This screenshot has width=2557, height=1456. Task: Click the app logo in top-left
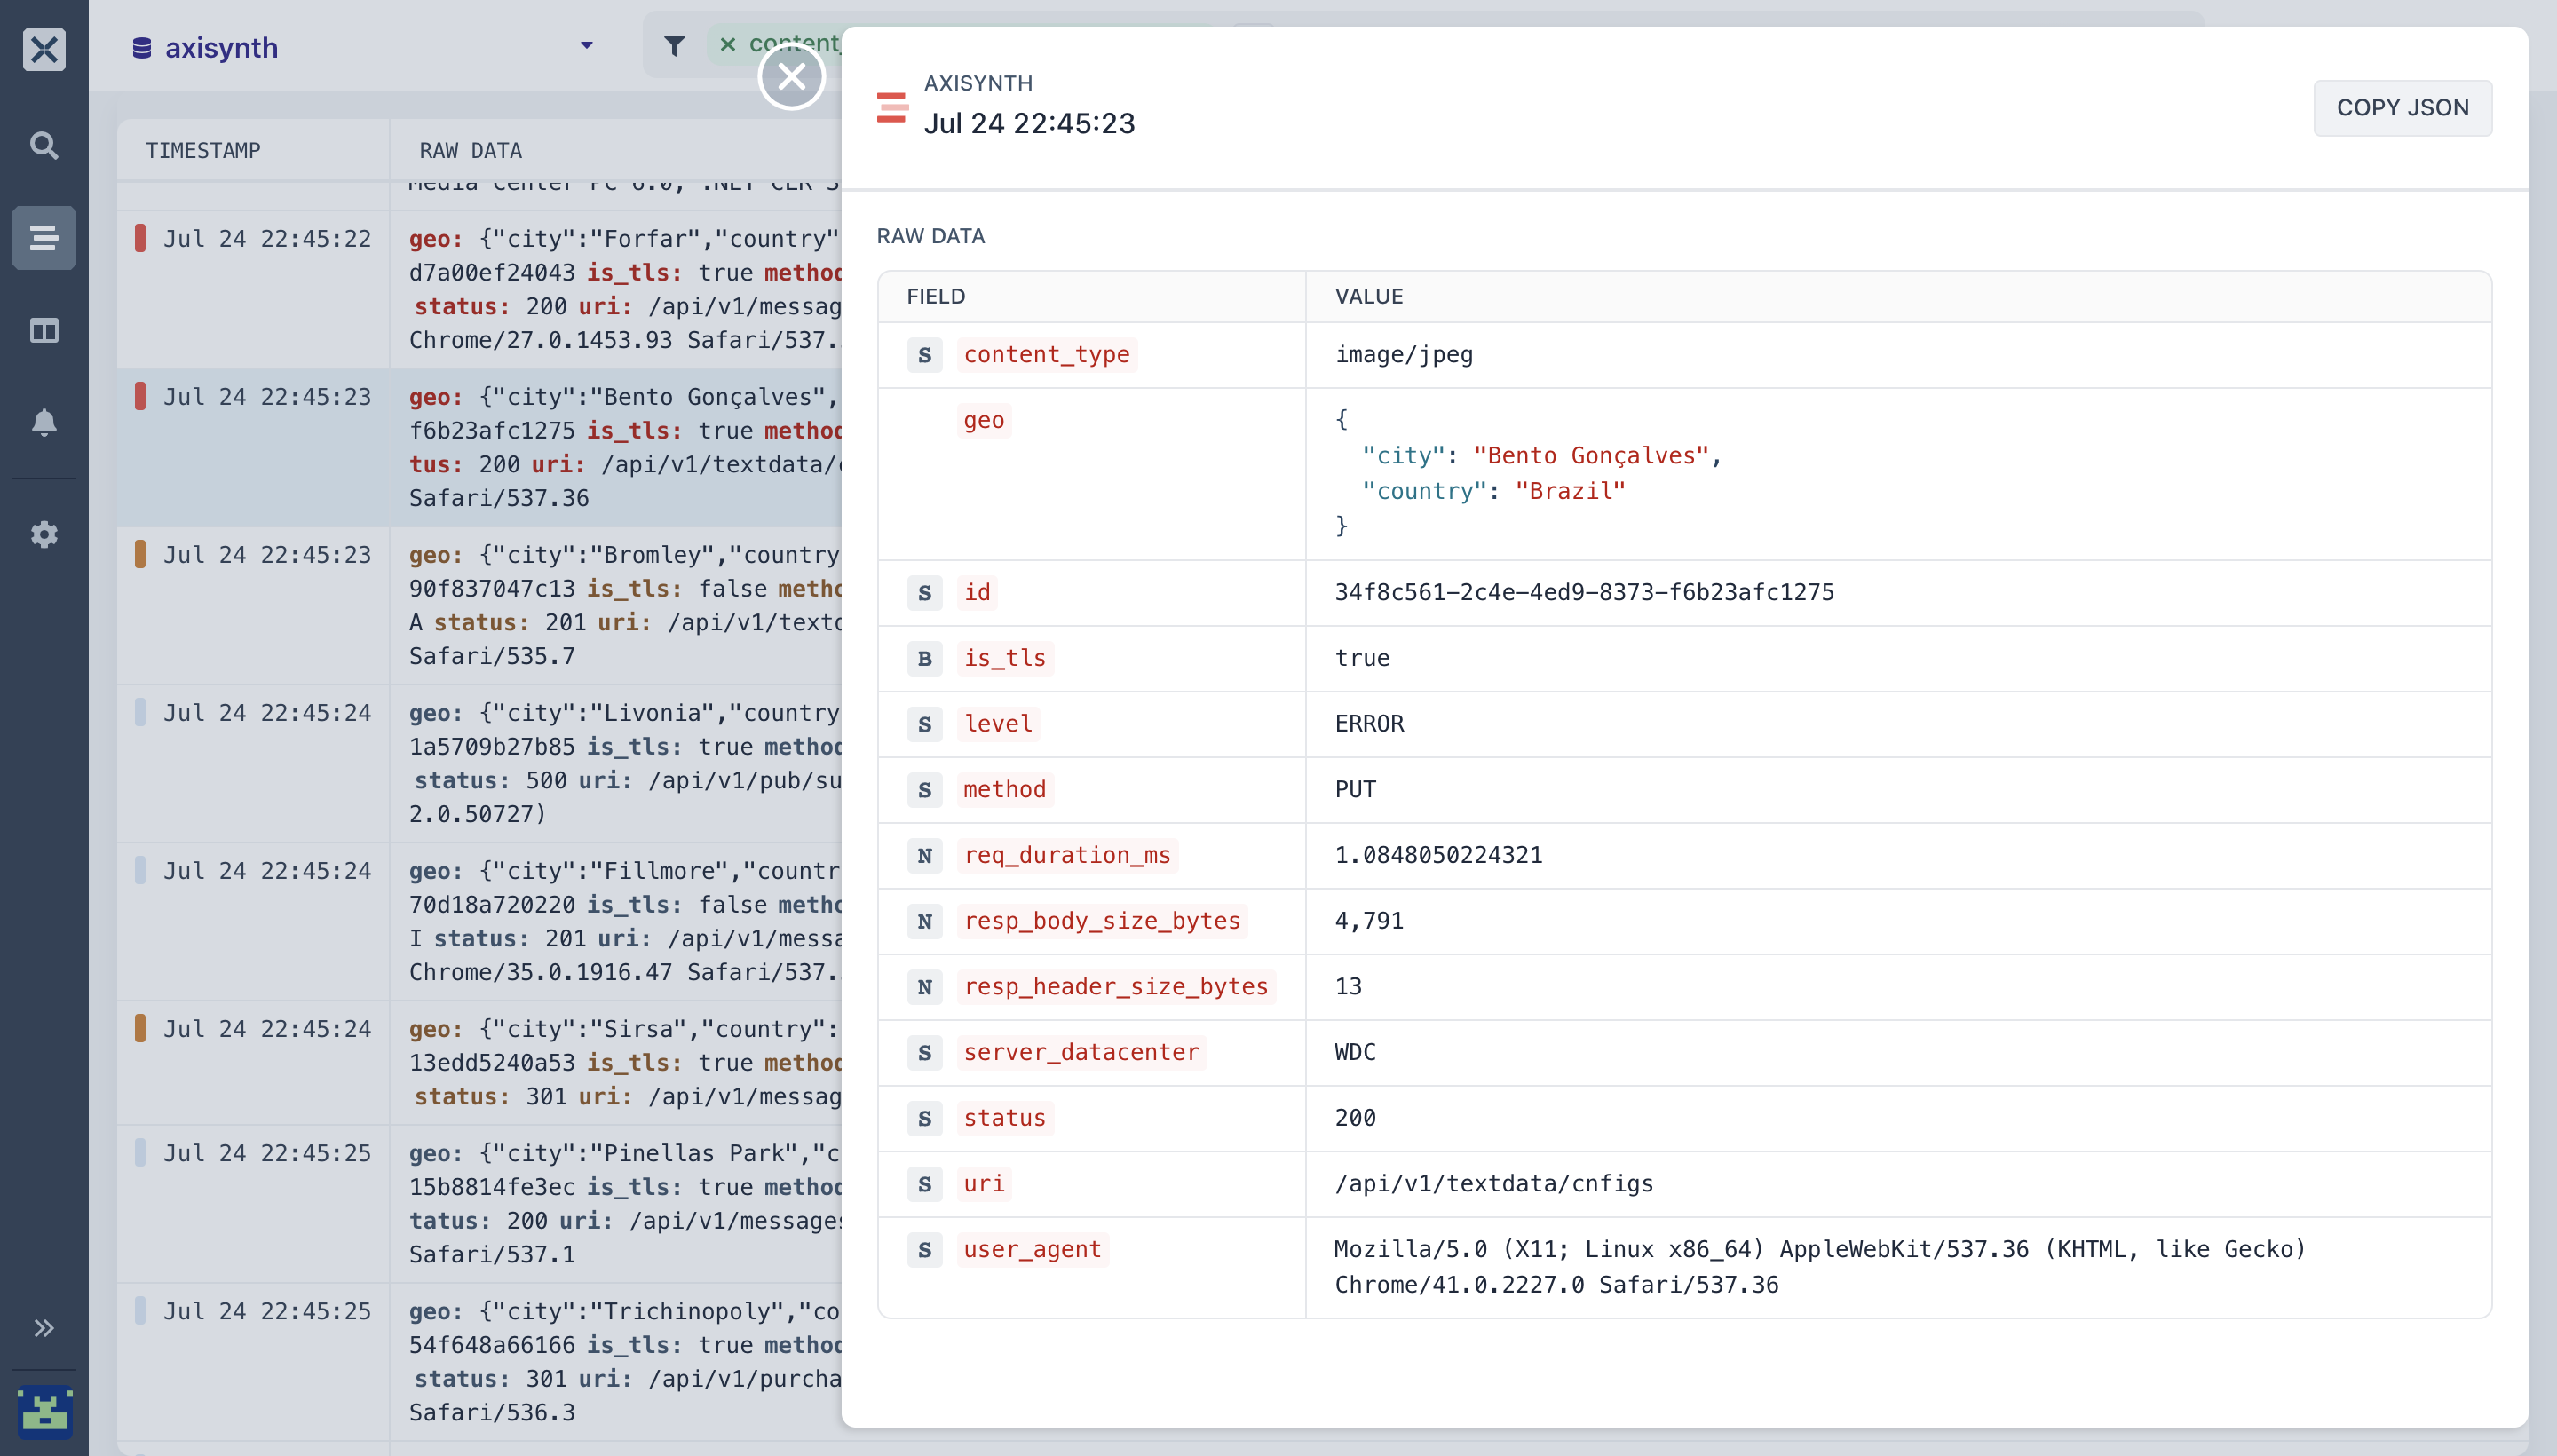point(44,49)
